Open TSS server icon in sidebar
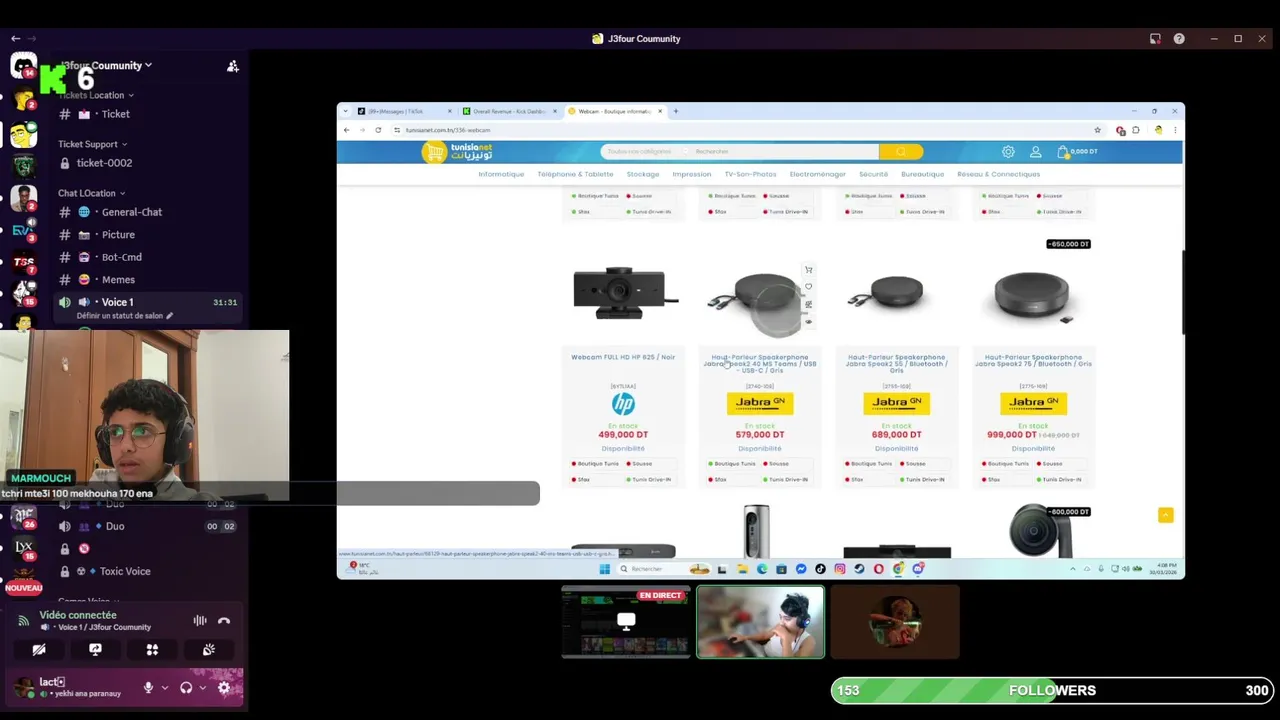This screenshot has height=720, width=1280. click(23, 262)
